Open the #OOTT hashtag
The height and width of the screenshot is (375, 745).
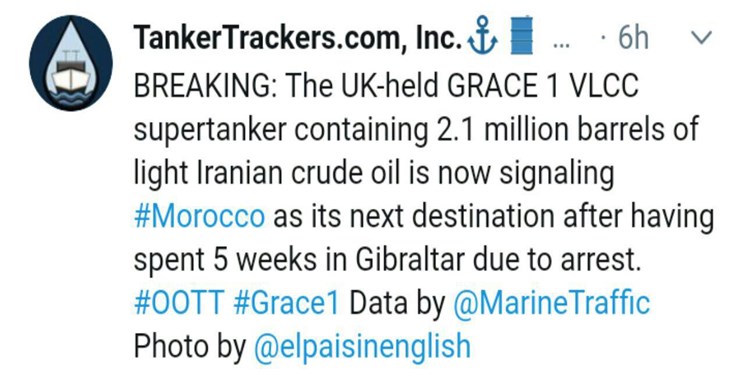pyautogui.click(x=179, y=303)
